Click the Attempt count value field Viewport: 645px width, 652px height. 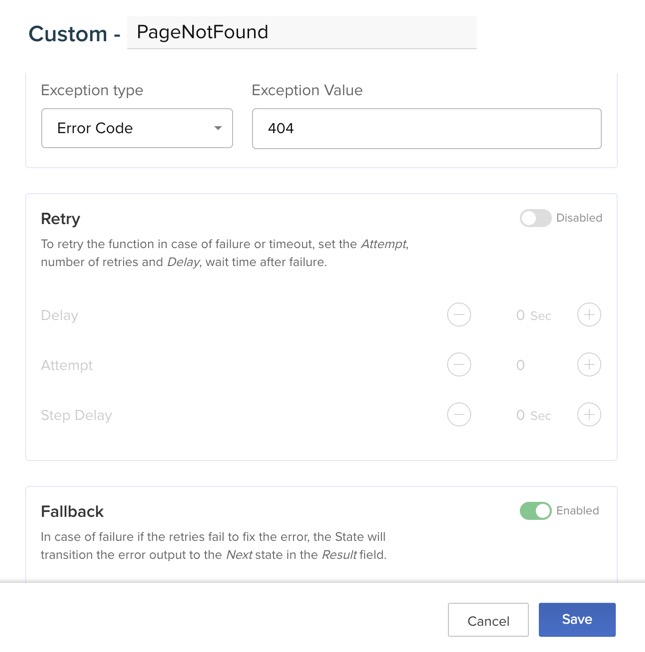pyautogui.click(x=521, y=365)
